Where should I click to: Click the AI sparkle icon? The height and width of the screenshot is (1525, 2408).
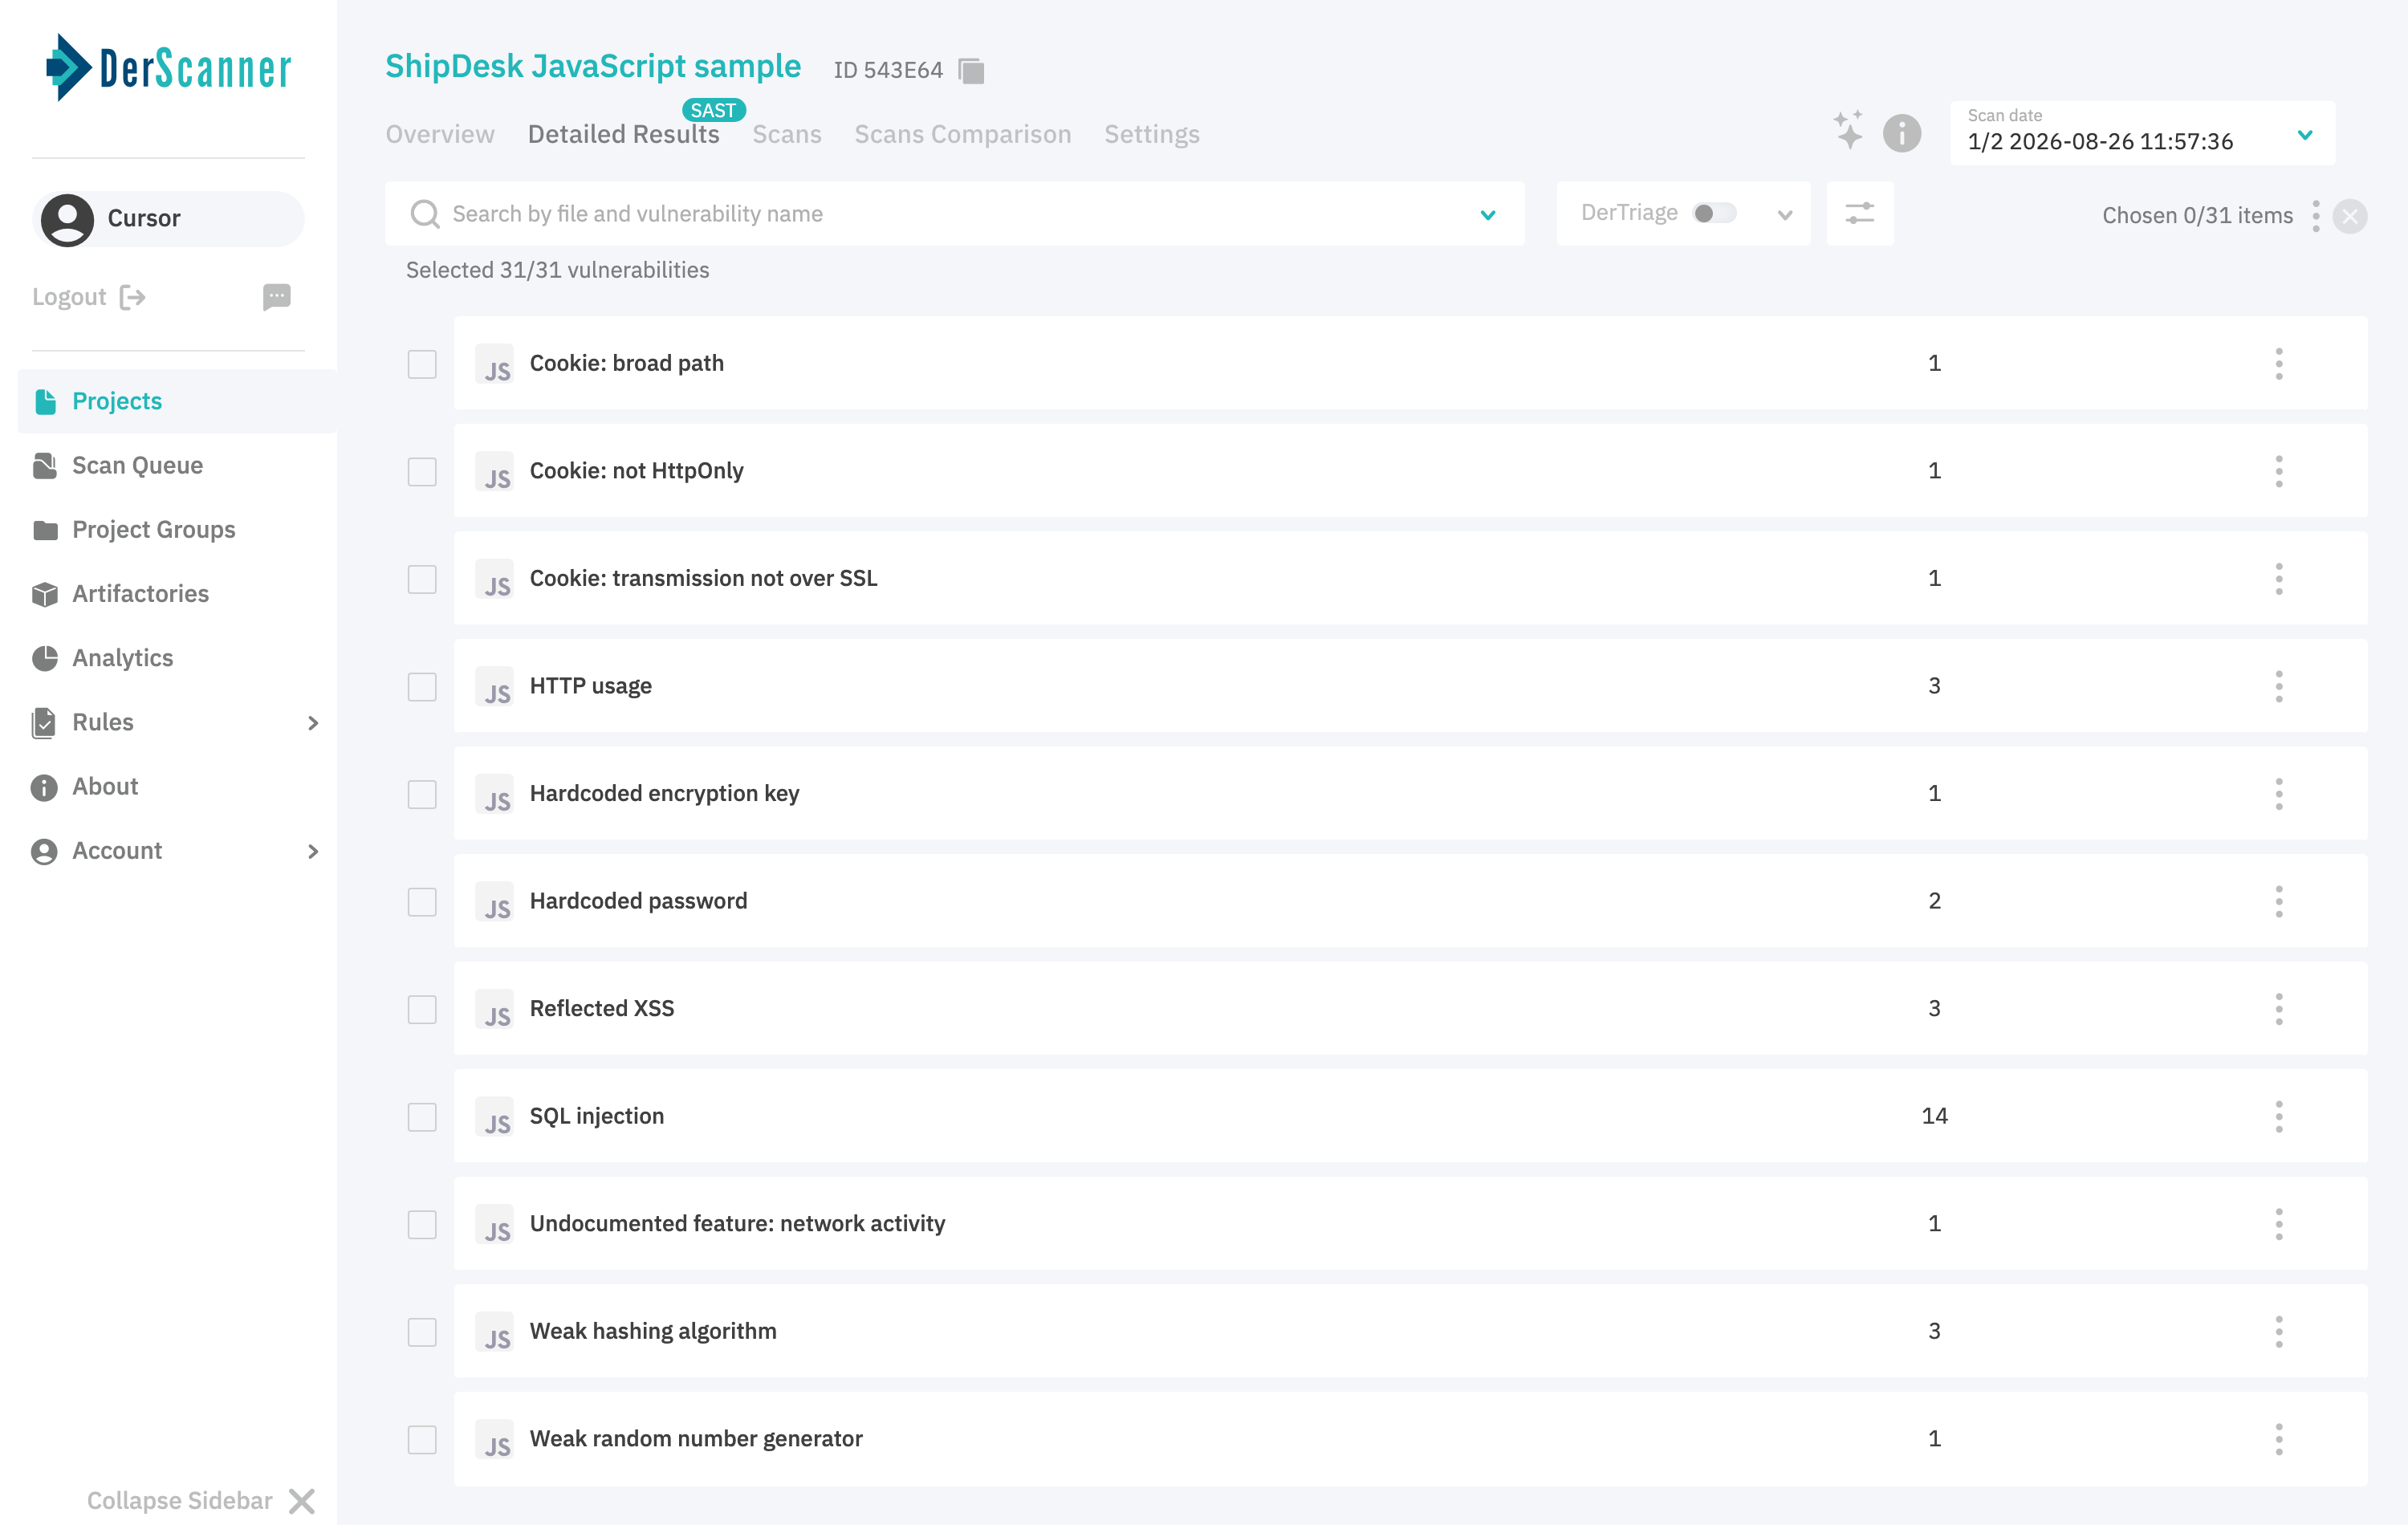(1849, 131)
